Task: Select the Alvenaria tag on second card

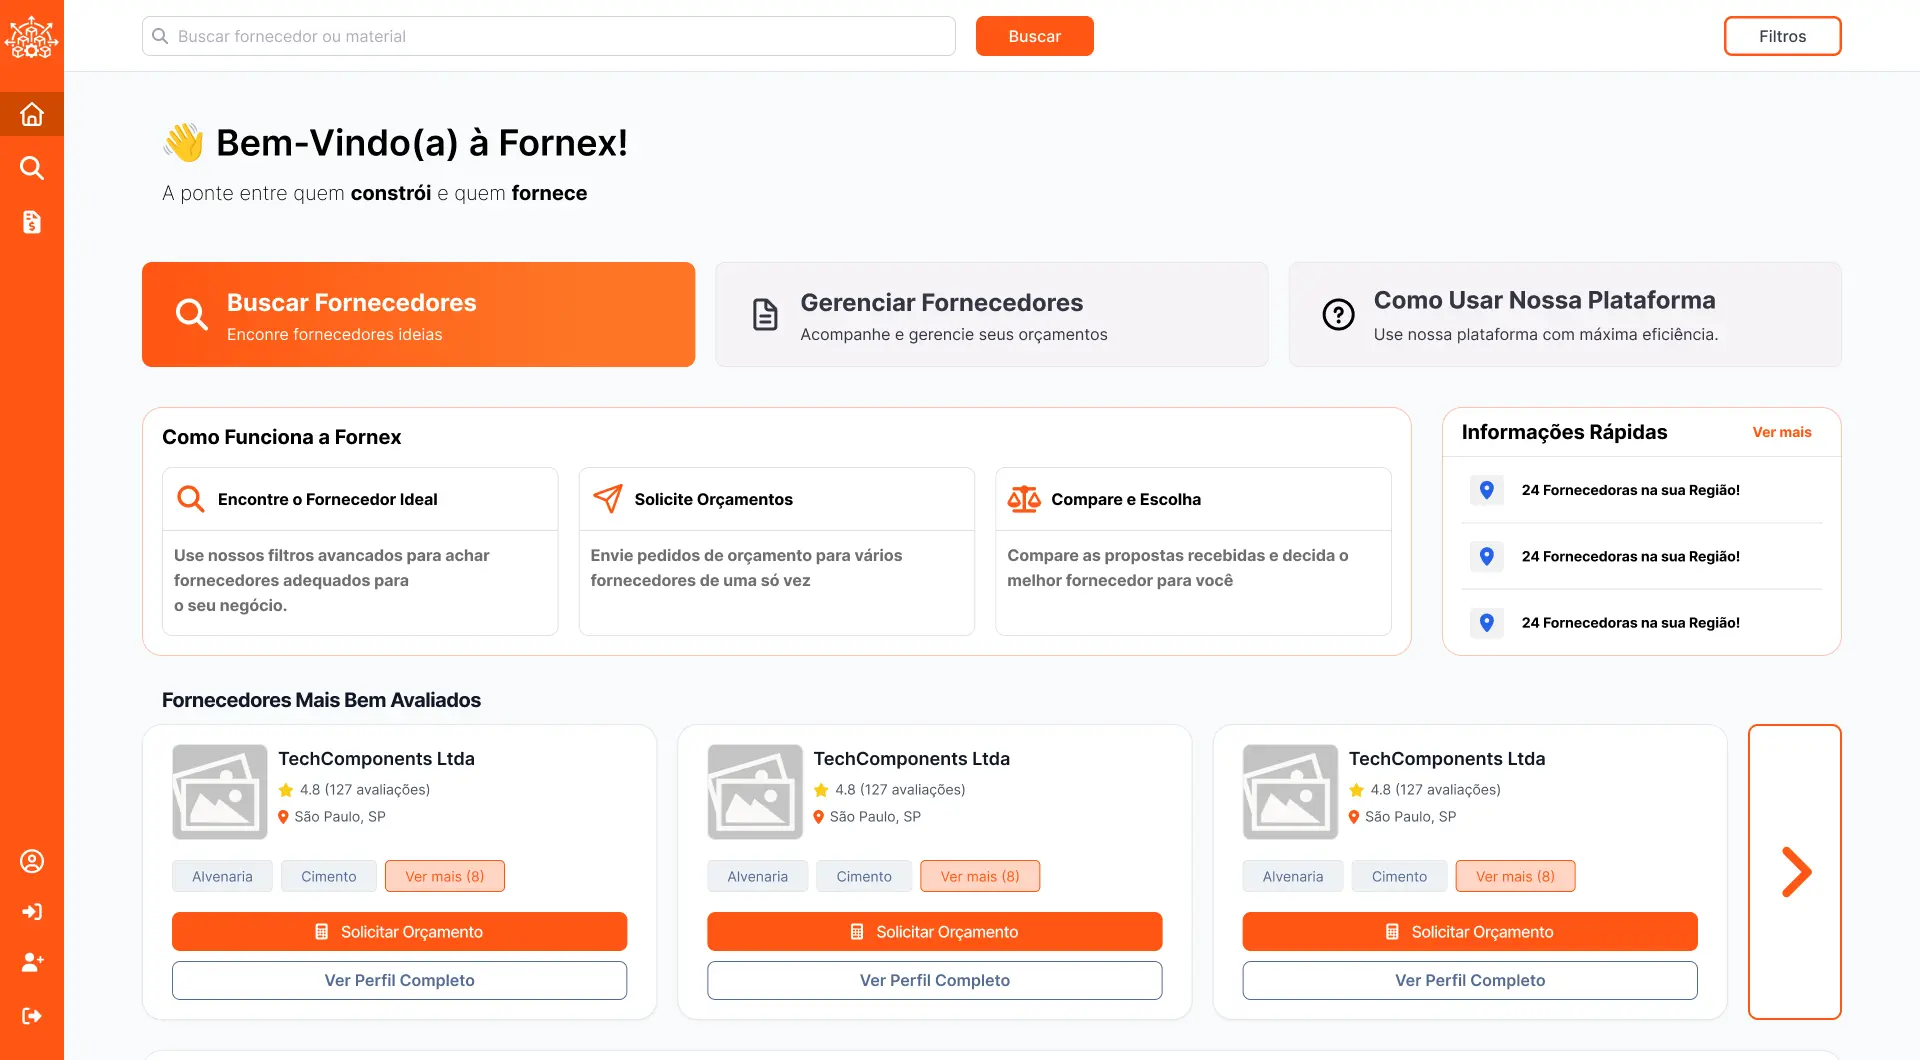Action: [x=757, y=876]
